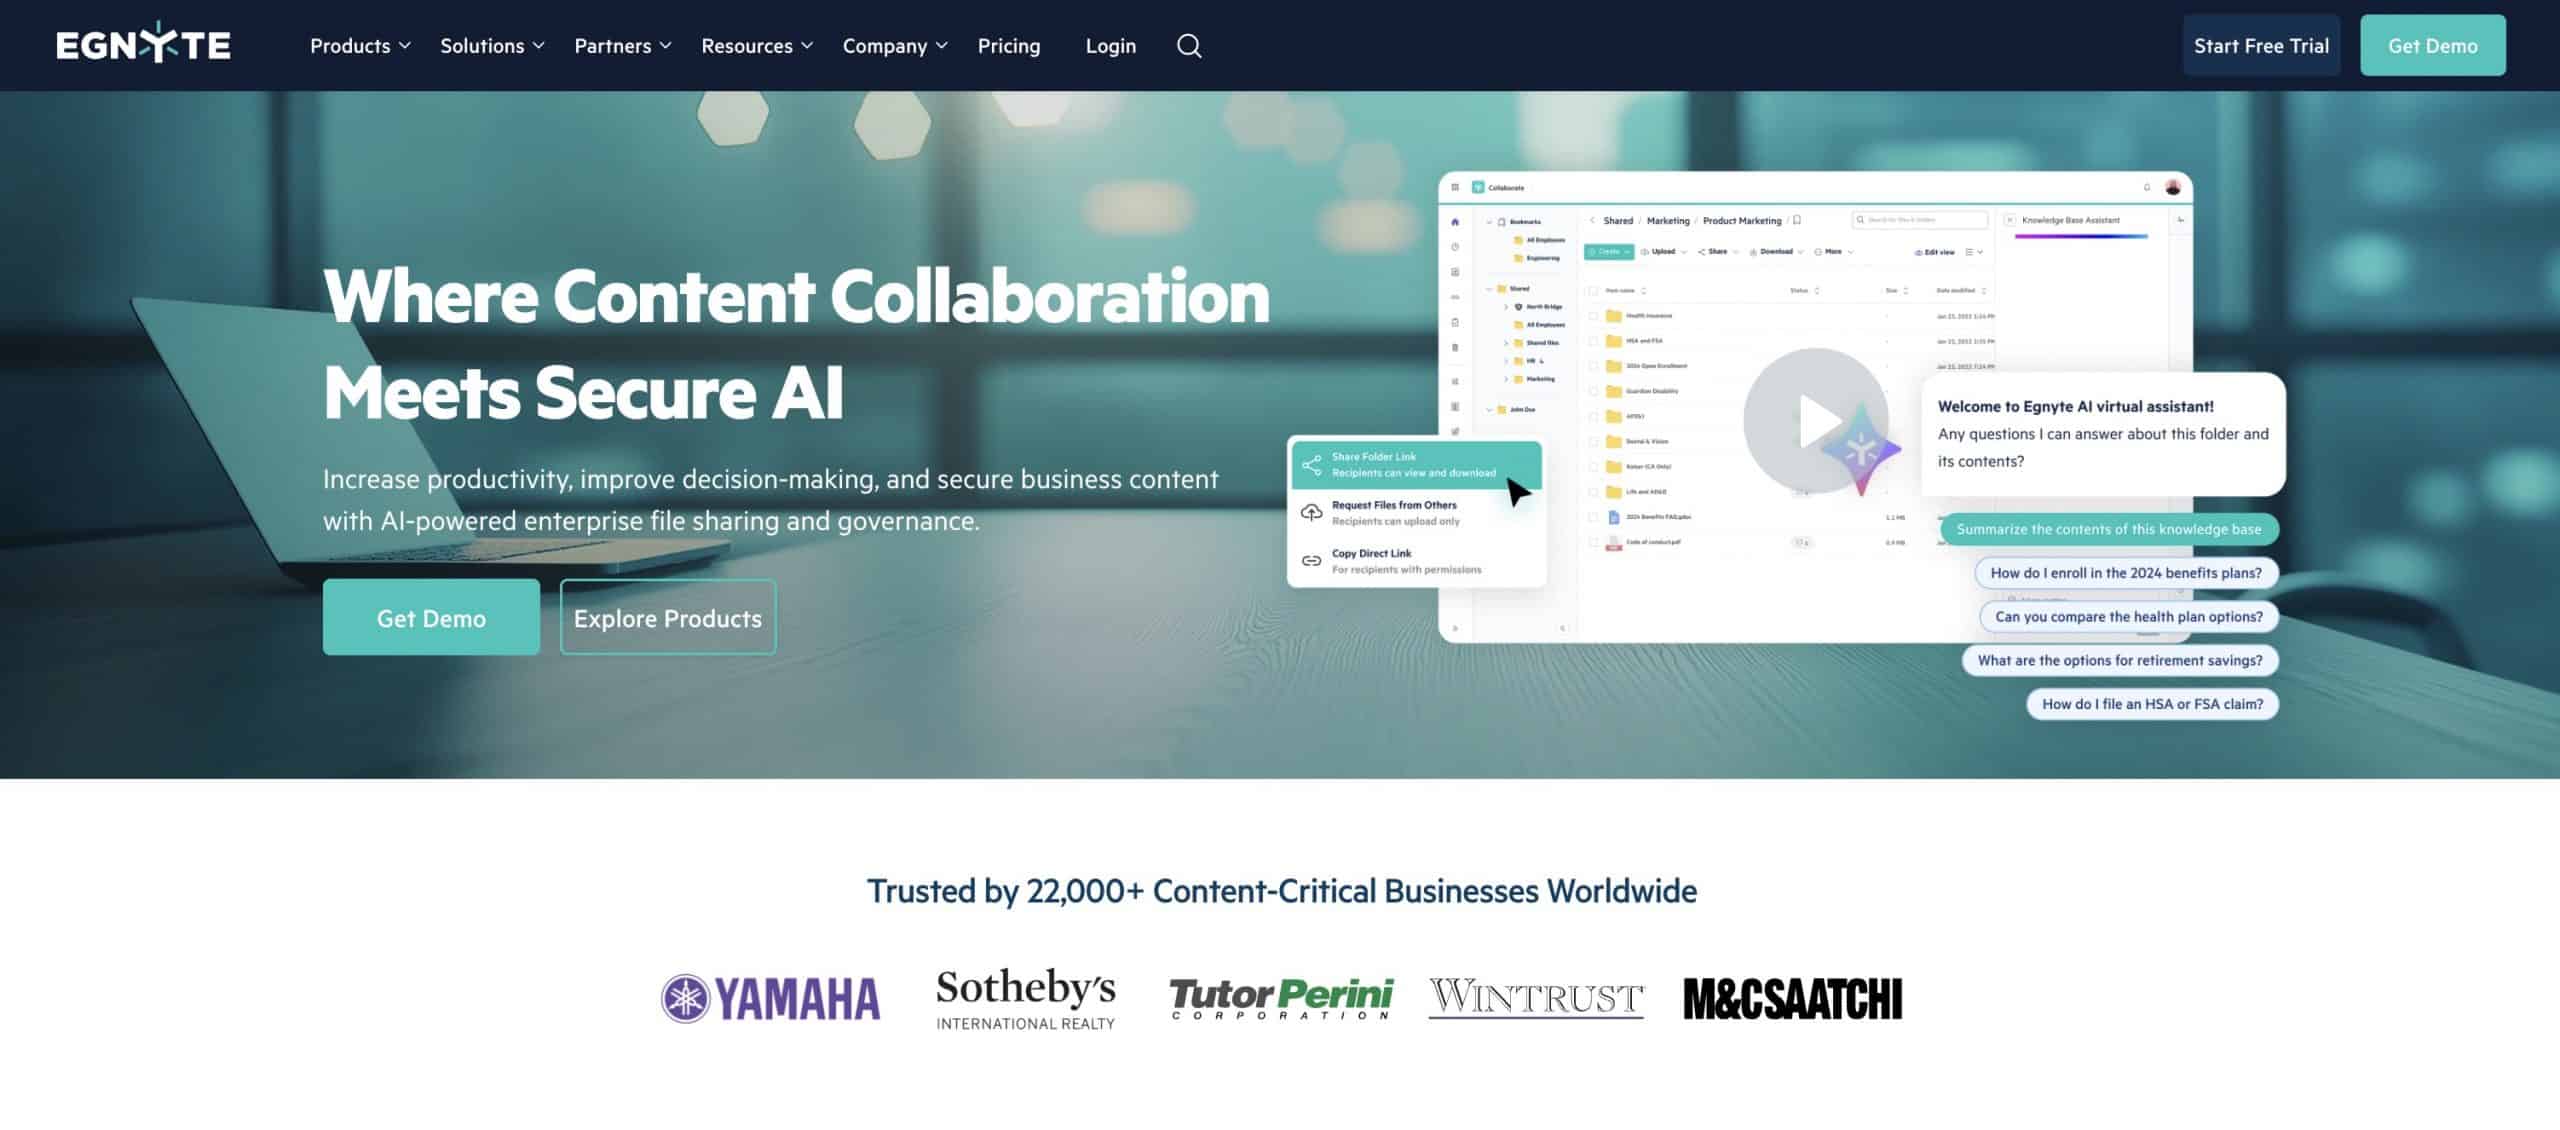2560x1130 pixels.
Task: Click the Wintrust logo
Action: coord(1535,998)
